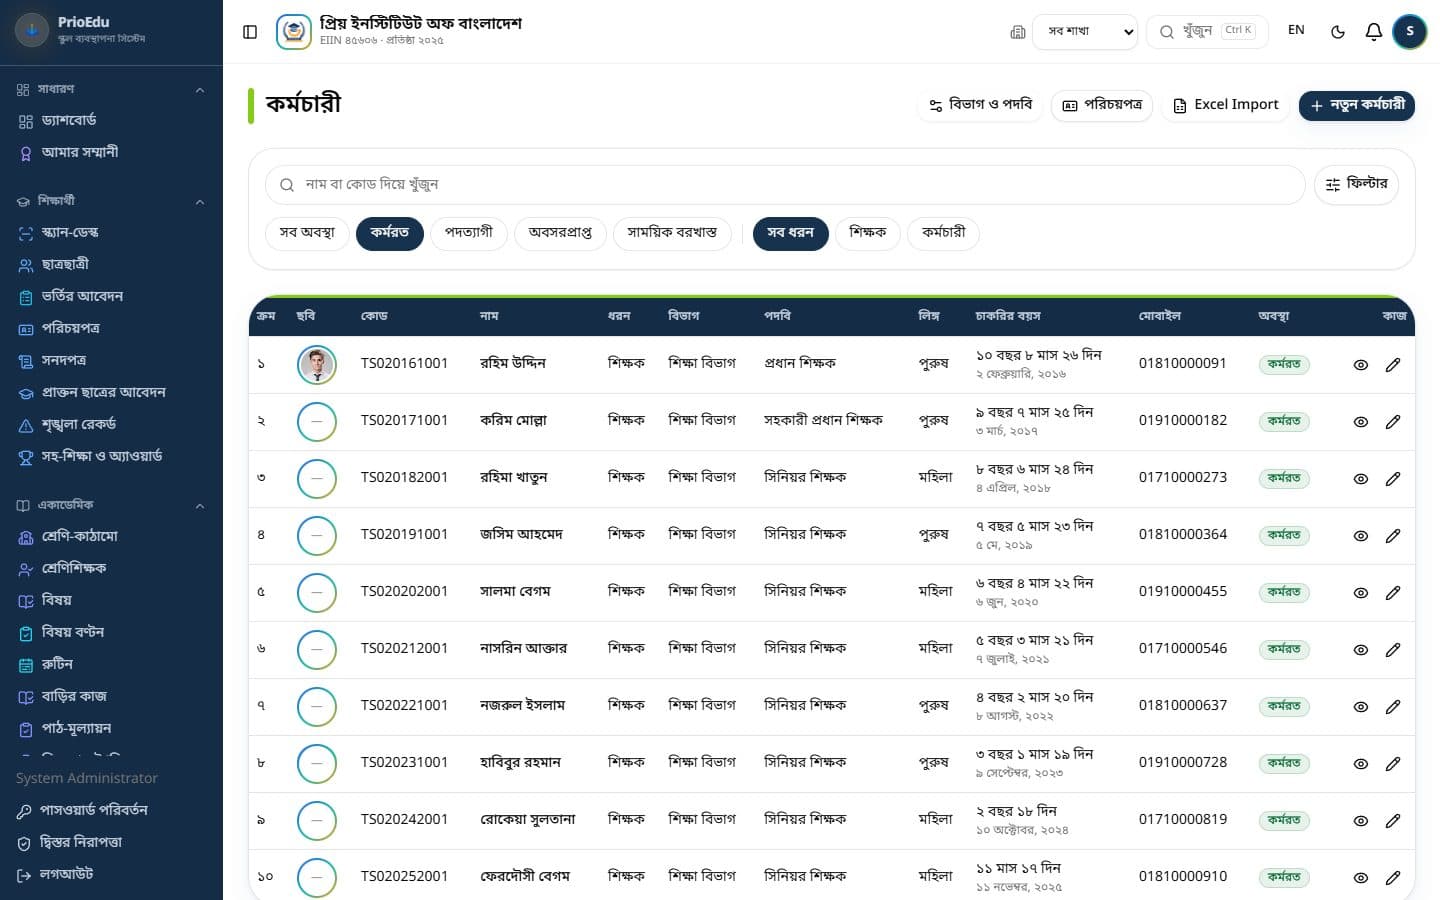
Task: Open user avatar S menu
Action: [x=1410, y=32]
